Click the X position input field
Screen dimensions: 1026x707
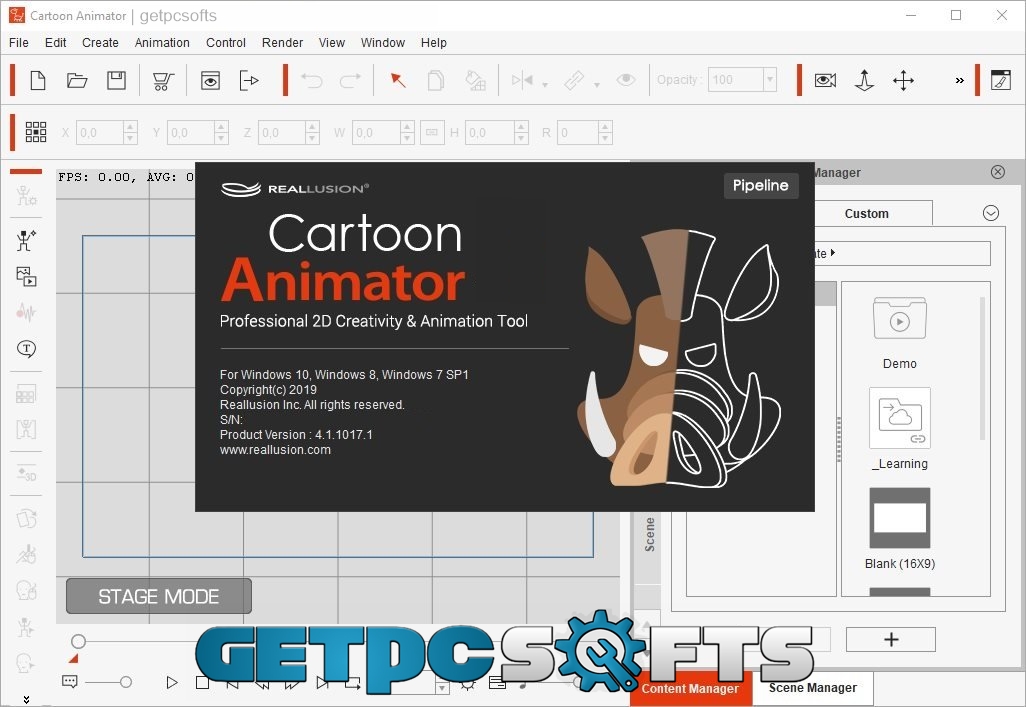(x=99, y=132)
